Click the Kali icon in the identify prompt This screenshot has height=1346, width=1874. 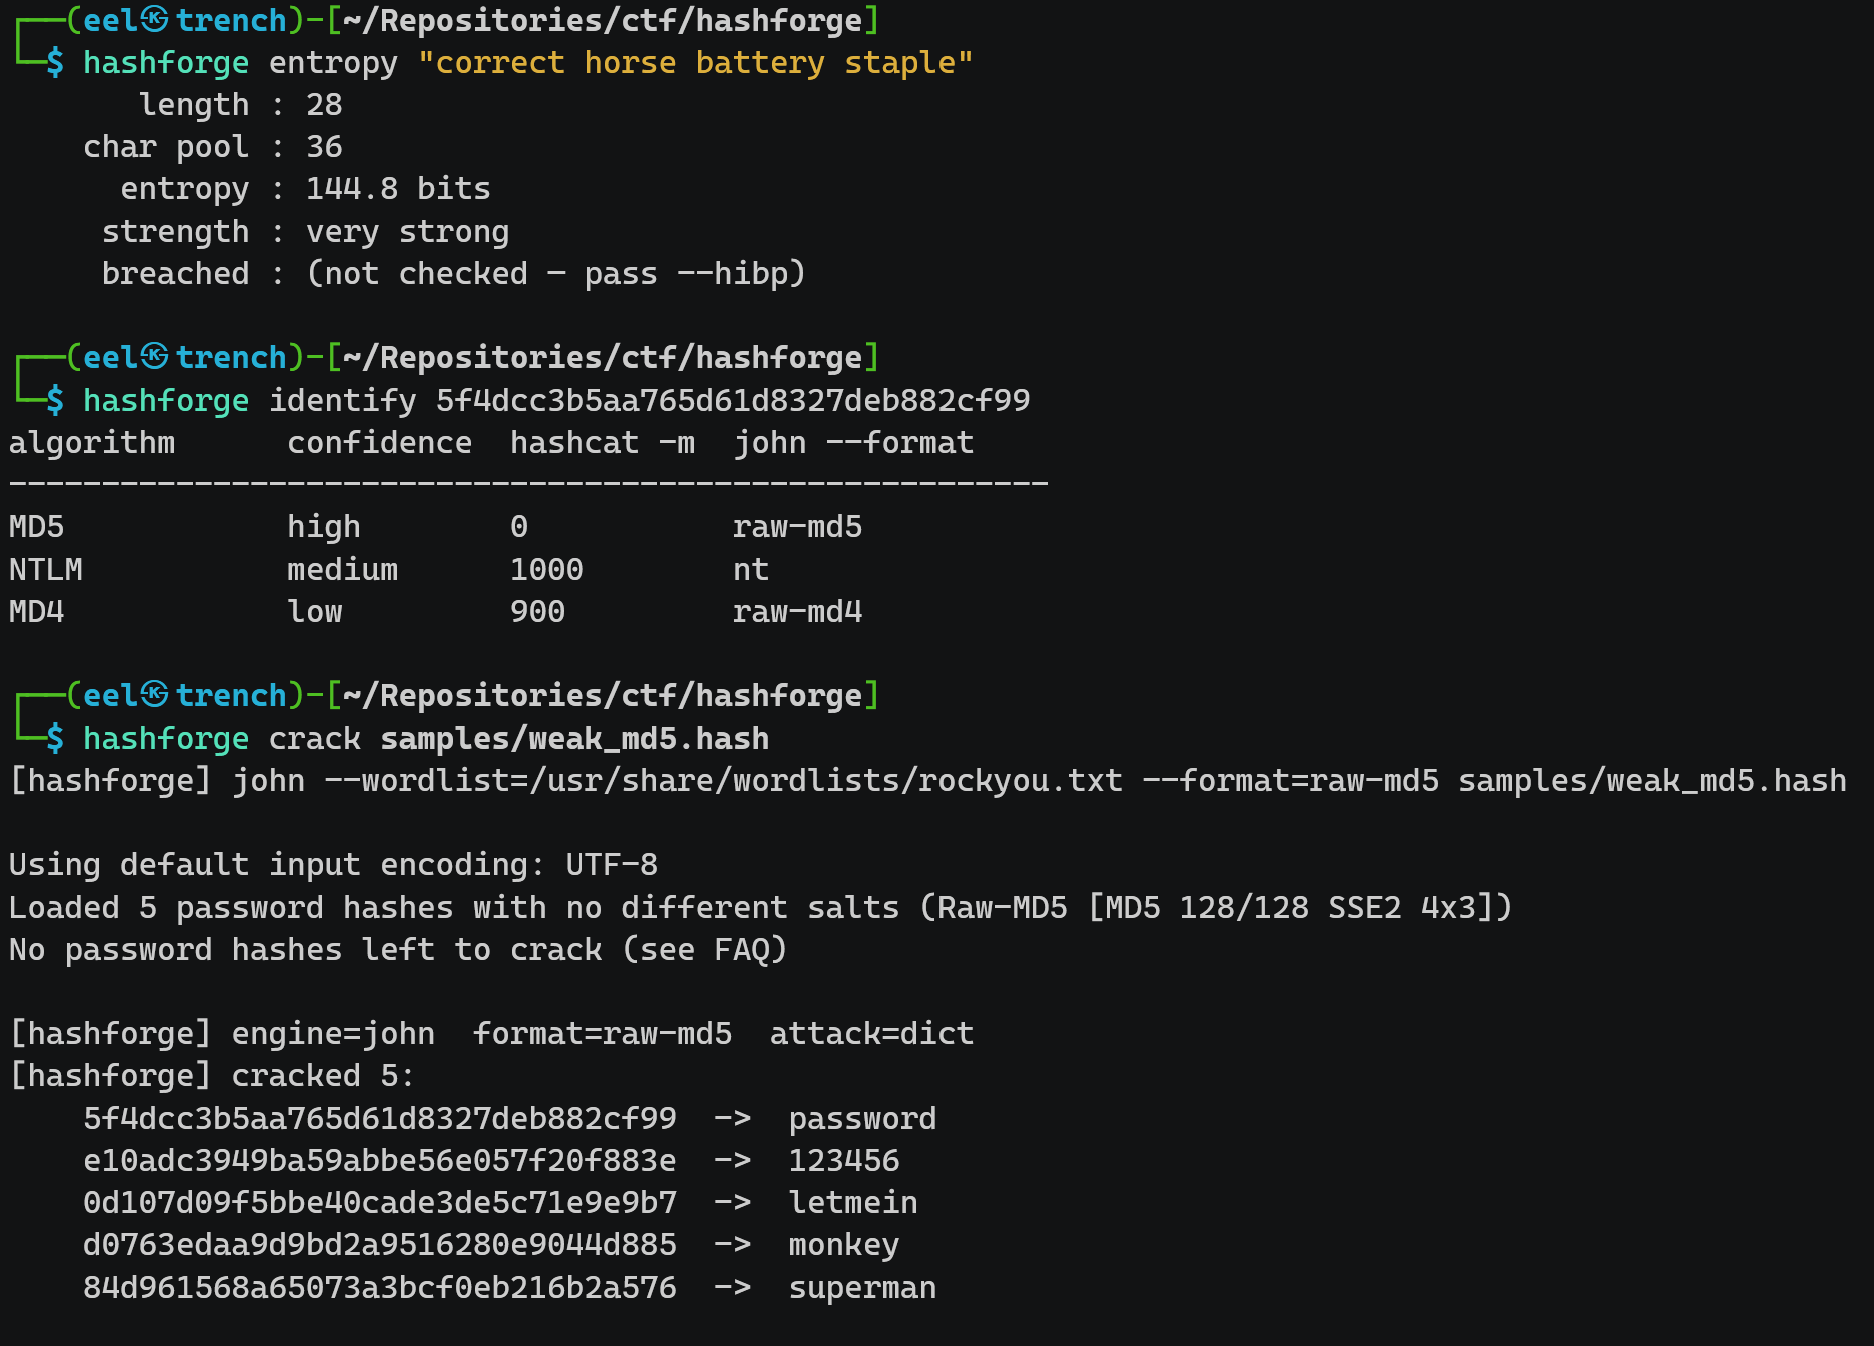(154, 356)
